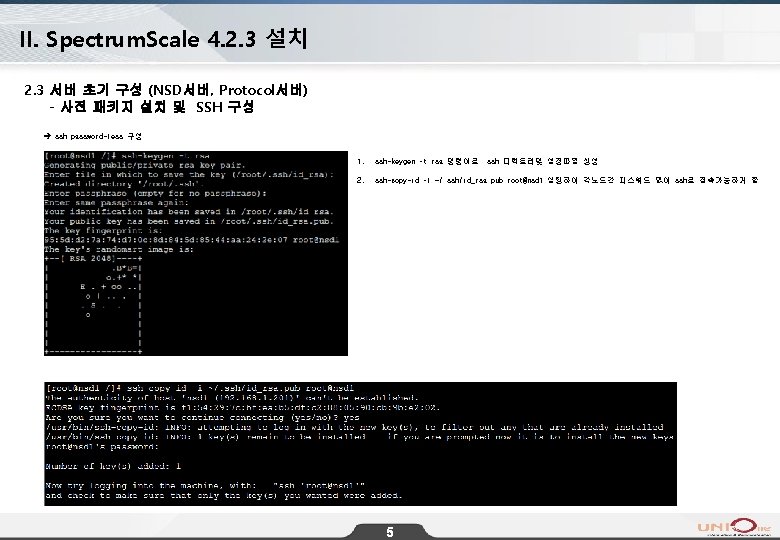The width and height of the screenshot is (780, 540).
Task: Select the subheading '- 사전 패키지 설치 및 SSH 구성'
Action: coord(152,107)
